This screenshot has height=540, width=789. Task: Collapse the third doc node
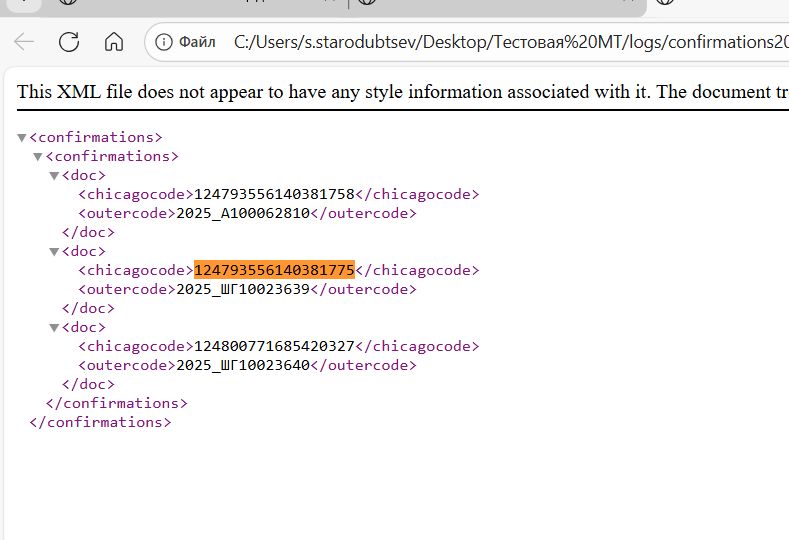pyautogui.click(x=54, y=328)
